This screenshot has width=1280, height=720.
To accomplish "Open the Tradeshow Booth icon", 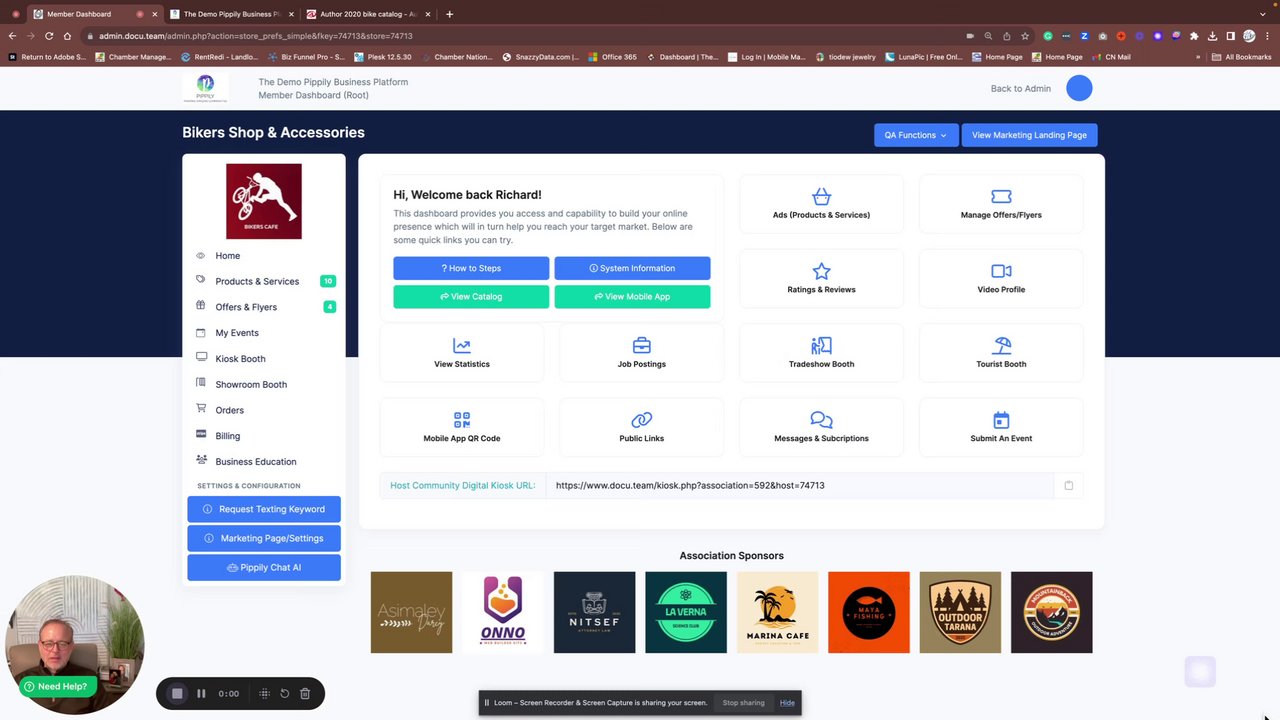I will [x=821, y=346].
